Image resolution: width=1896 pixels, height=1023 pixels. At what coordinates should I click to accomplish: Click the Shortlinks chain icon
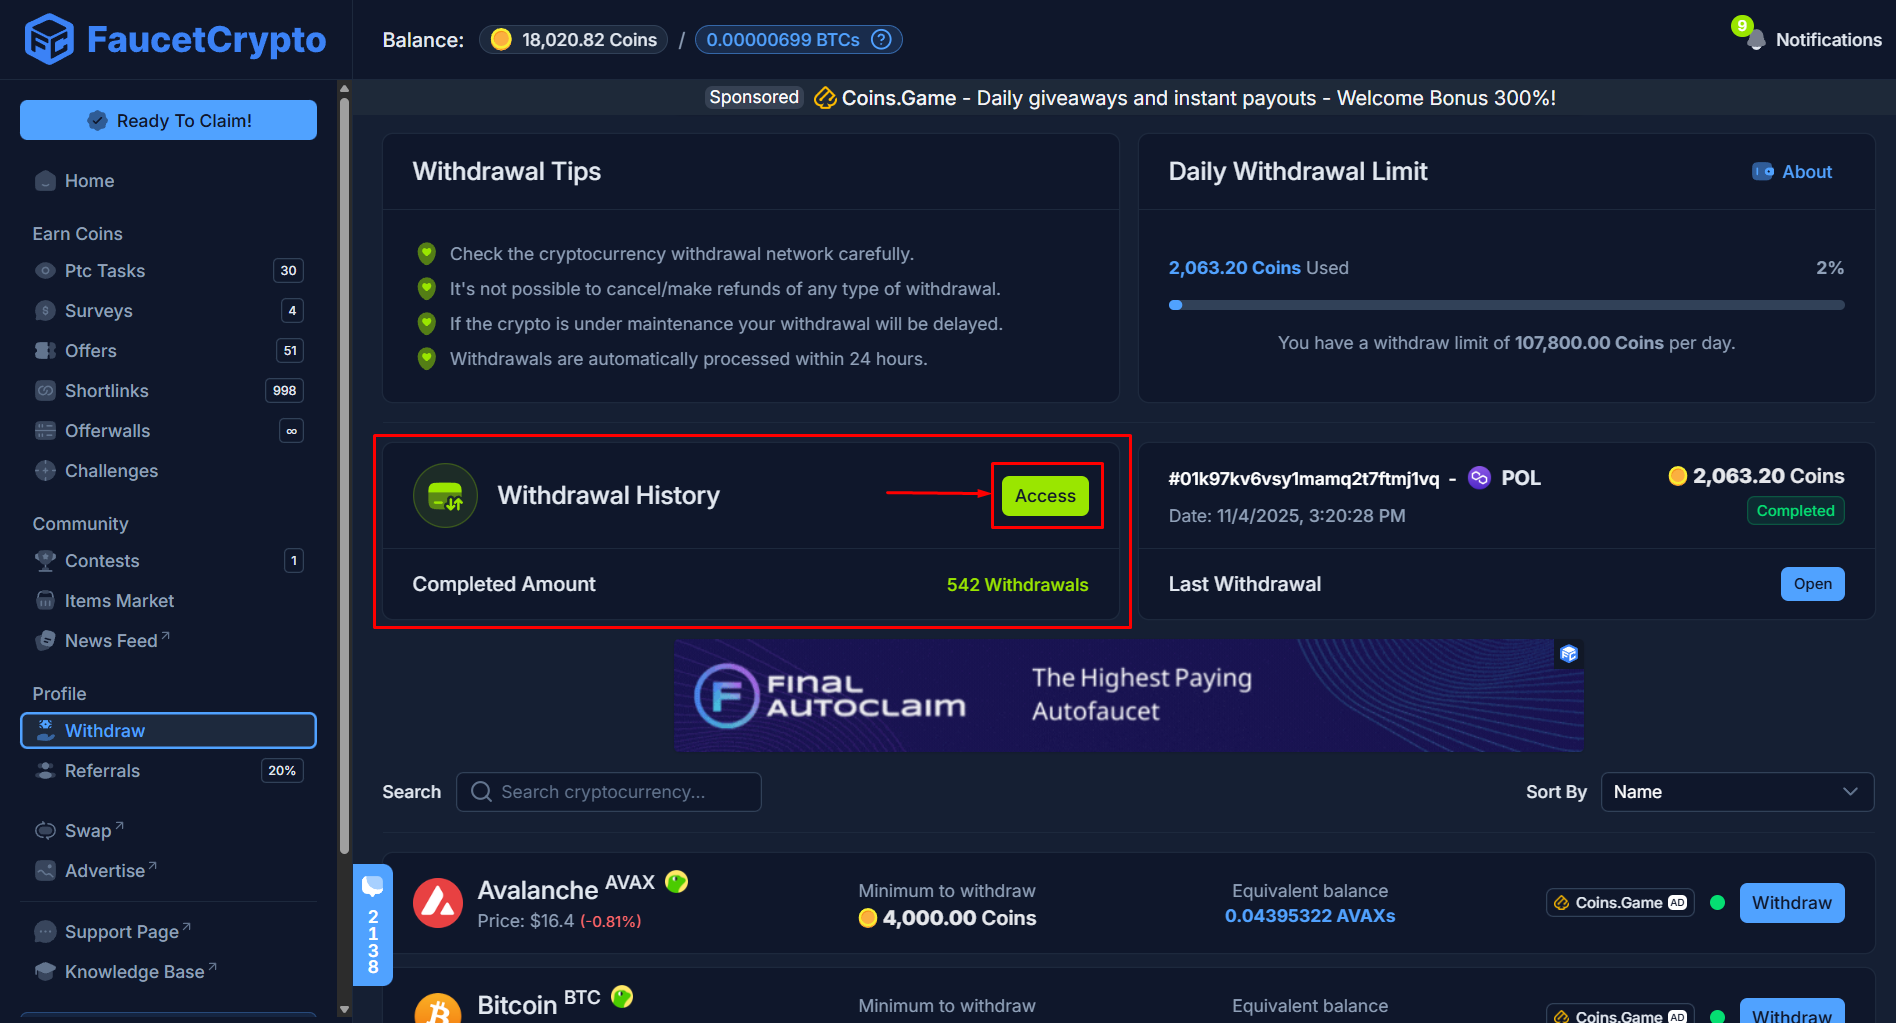click(x=45, y=390)
